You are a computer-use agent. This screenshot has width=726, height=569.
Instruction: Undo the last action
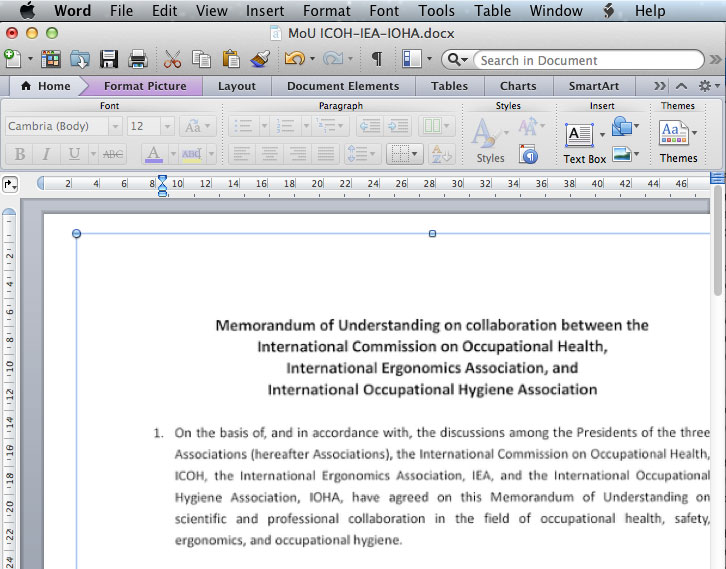pyautogui.click(x=294, y=59)
